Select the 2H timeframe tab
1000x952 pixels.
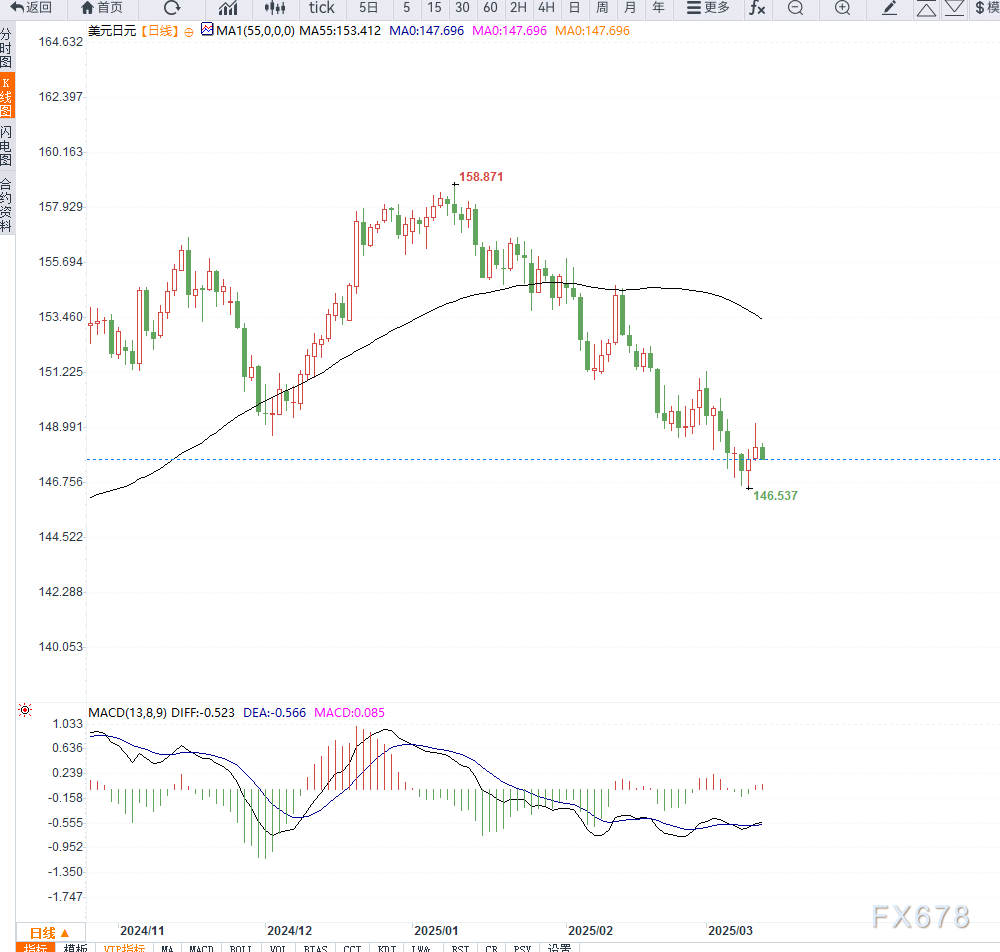pyautogui.click(x=518, y=8)
